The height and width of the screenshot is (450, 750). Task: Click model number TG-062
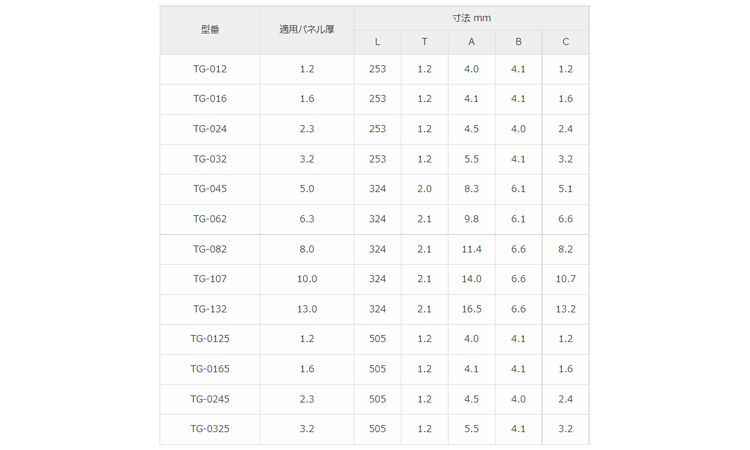(210, 219)
